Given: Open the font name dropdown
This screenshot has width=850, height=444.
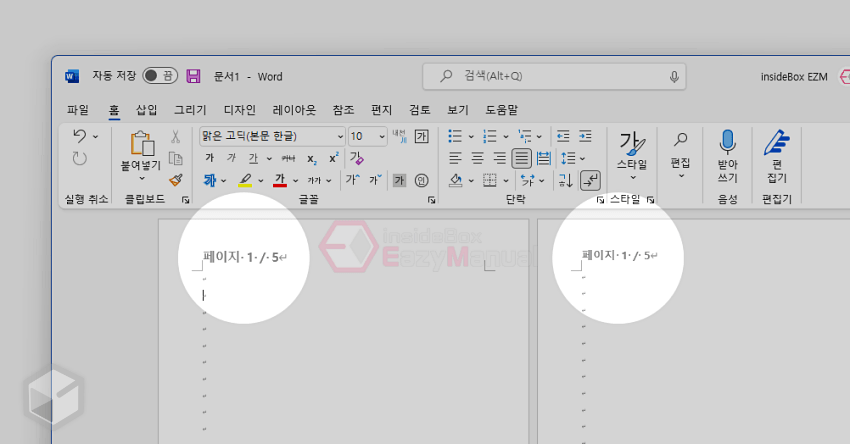Looking at the screenshot, I should pyautogui.click(x=340, y=136).
